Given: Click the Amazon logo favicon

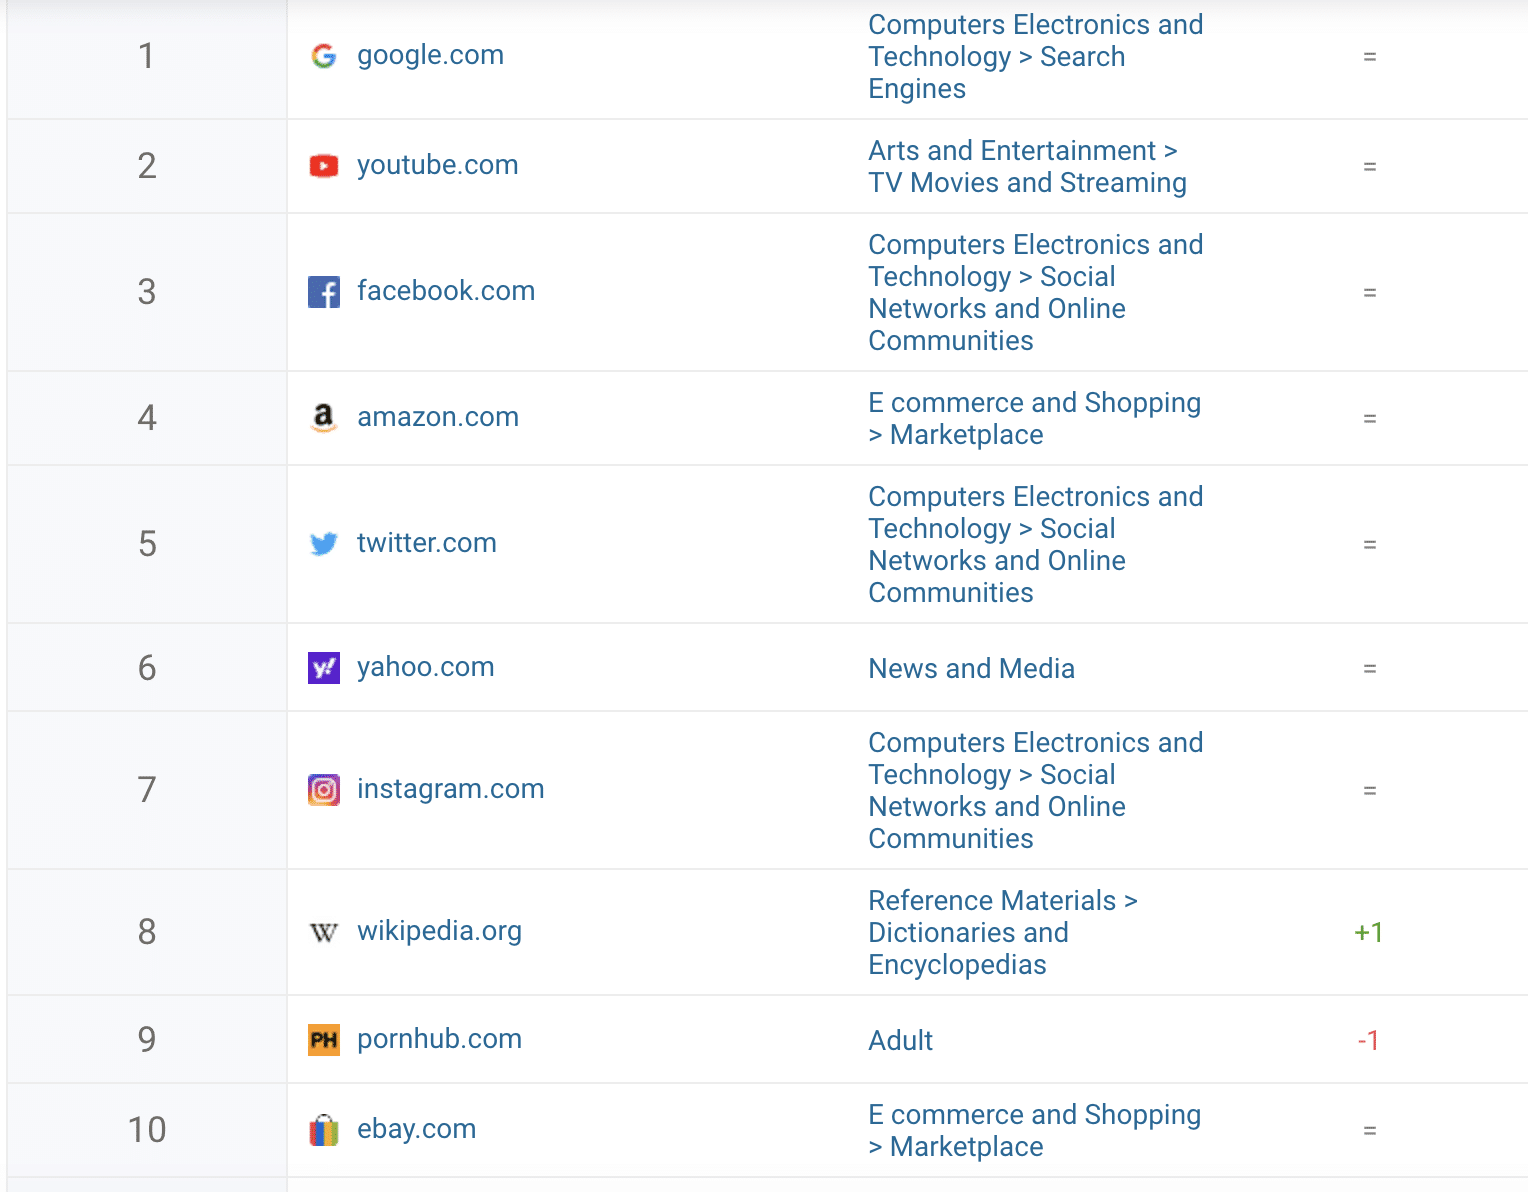Looking at the screenshot, I should click(x=323, y=417).
